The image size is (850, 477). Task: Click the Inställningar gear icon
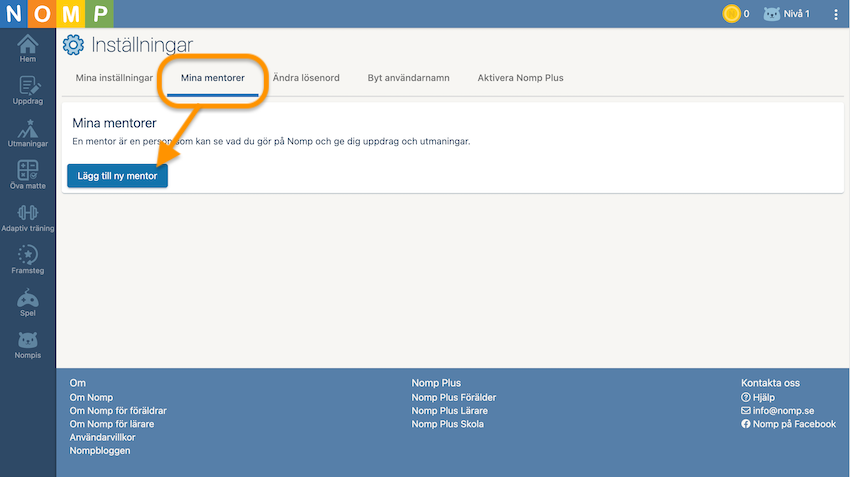click(x=73, y=45)
